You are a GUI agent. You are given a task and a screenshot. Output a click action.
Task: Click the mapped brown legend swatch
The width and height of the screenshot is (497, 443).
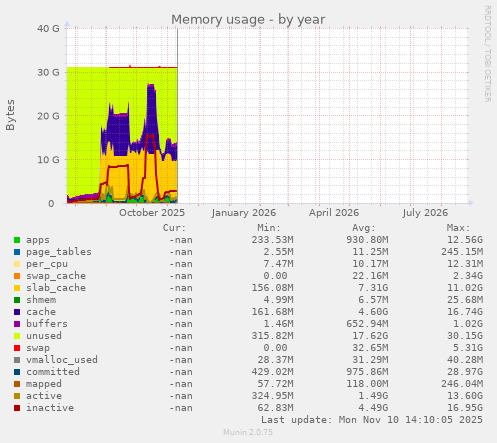(x=17, y=384)
